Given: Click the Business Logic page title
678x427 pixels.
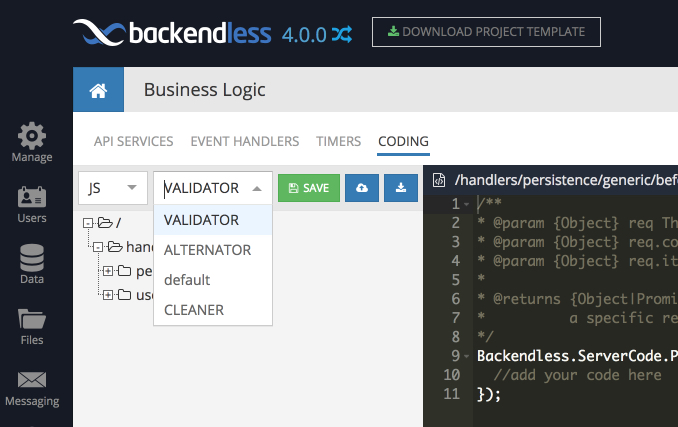Looking at the screenshot, I should point(205,90).
